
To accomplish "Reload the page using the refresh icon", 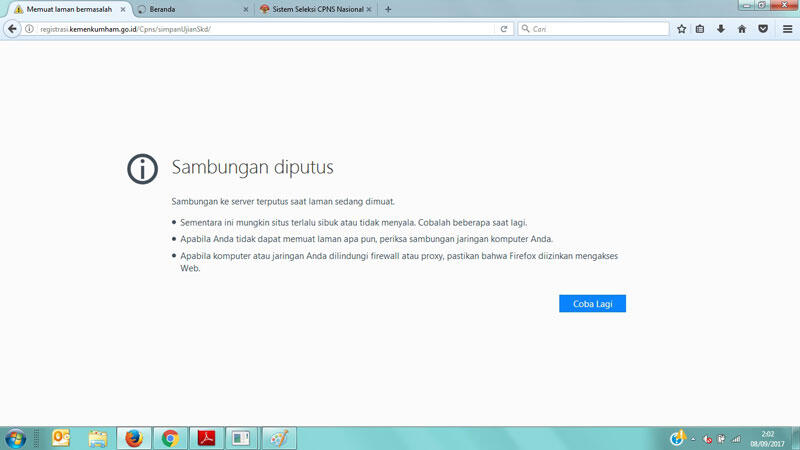I will 504,29.
